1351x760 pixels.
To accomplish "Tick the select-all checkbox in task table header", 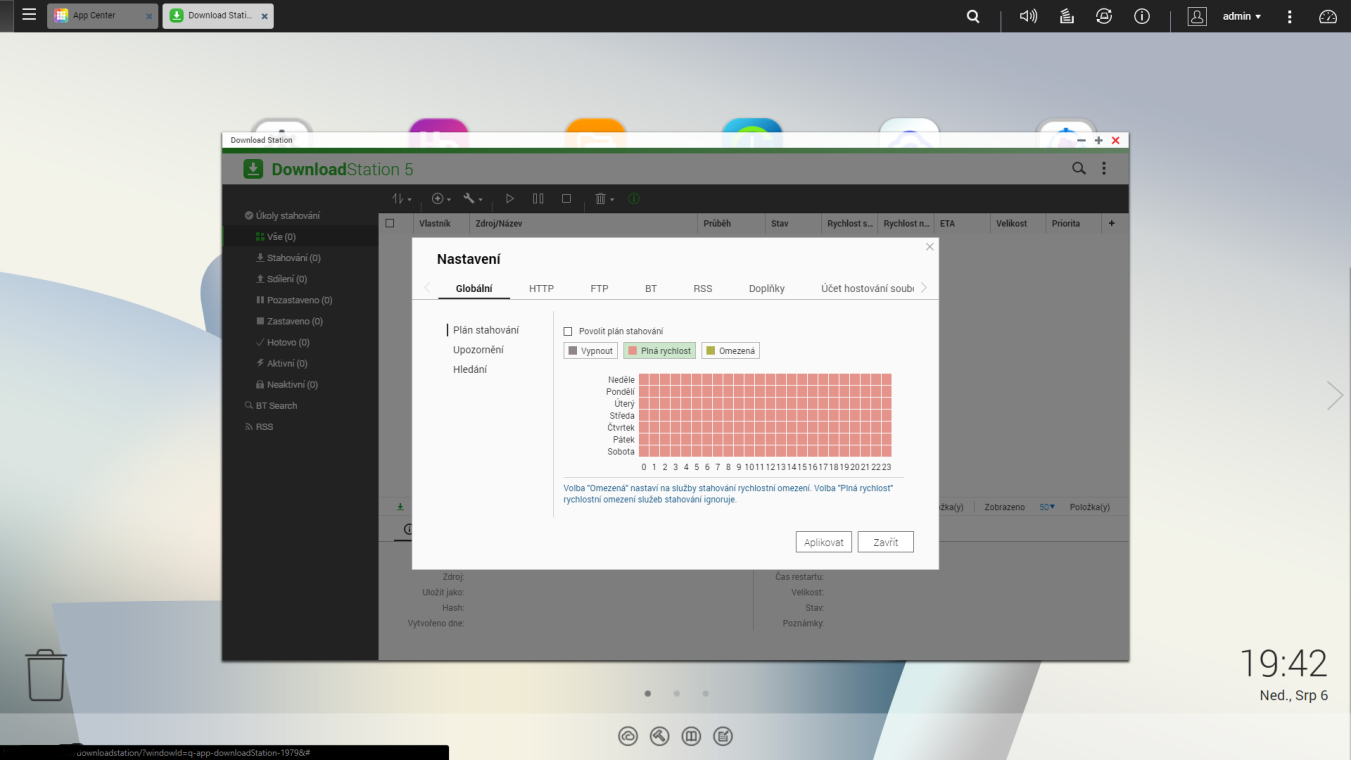I will click(x=390, y=223).
